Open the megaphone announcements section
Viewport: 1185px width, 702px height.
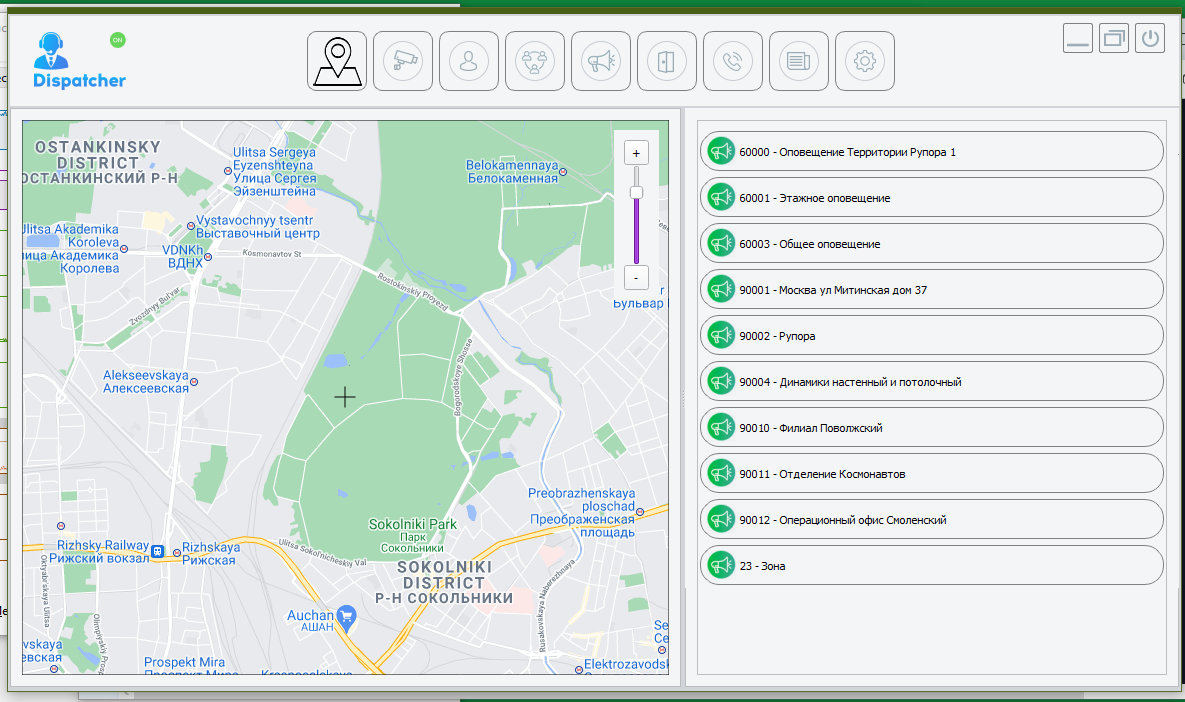tap(601, 61)
